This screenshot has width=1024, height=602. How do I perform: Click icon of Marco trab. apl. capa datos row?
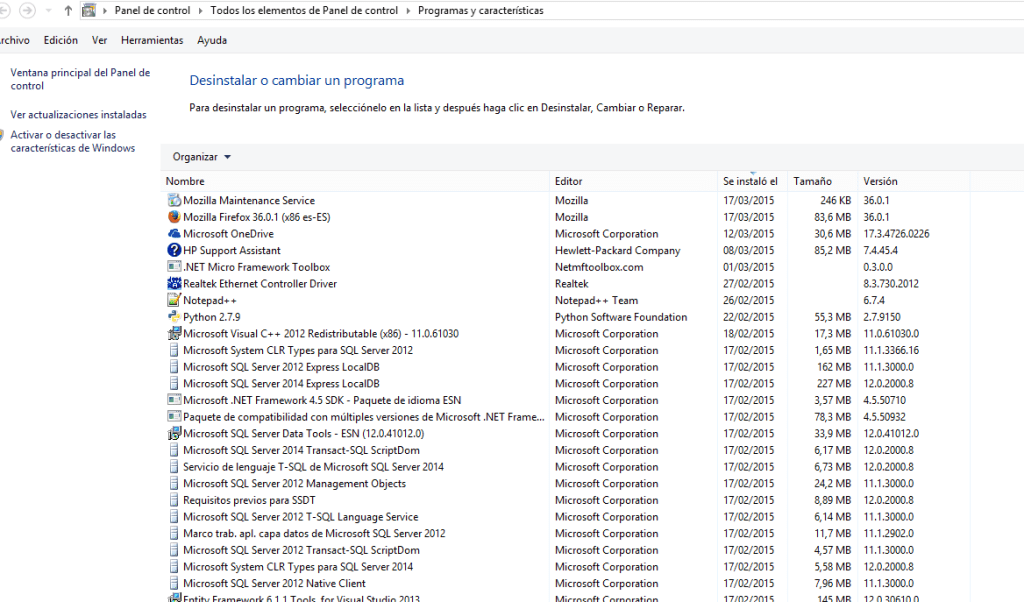[x=174, y=533]
